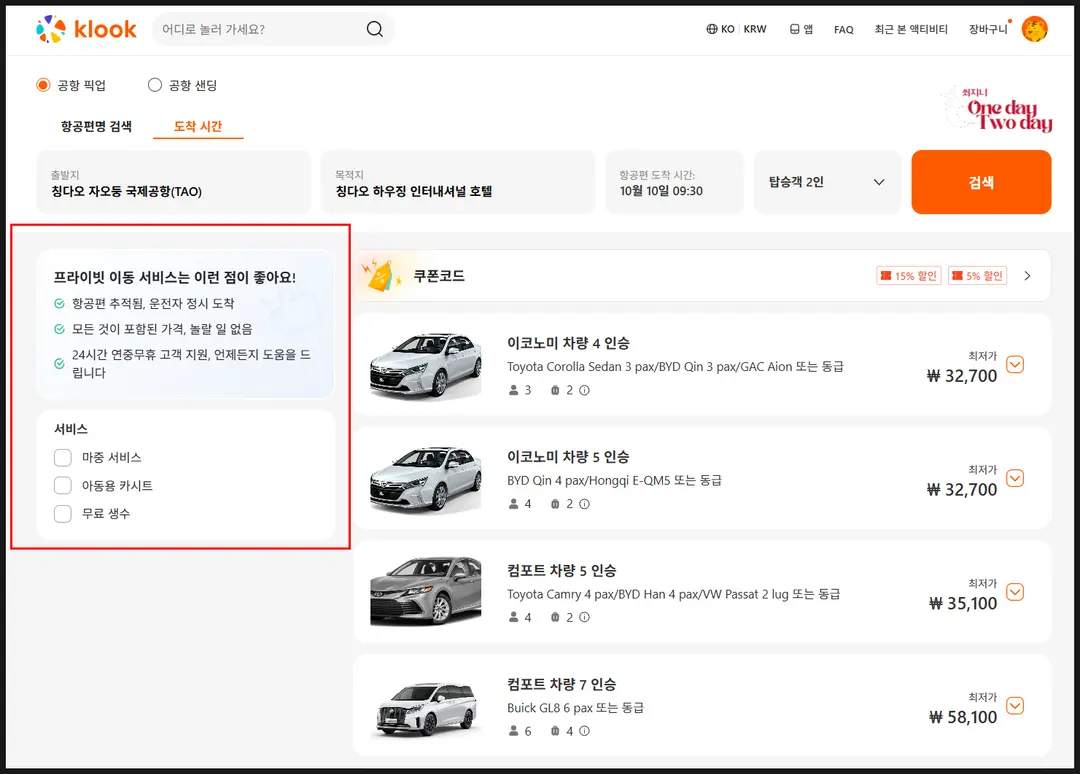This screenshot has width=1080, height=774.
Task: Click luggage info icon for 컴포트 차량 5 인승
Action: click(x=584, y=618)
